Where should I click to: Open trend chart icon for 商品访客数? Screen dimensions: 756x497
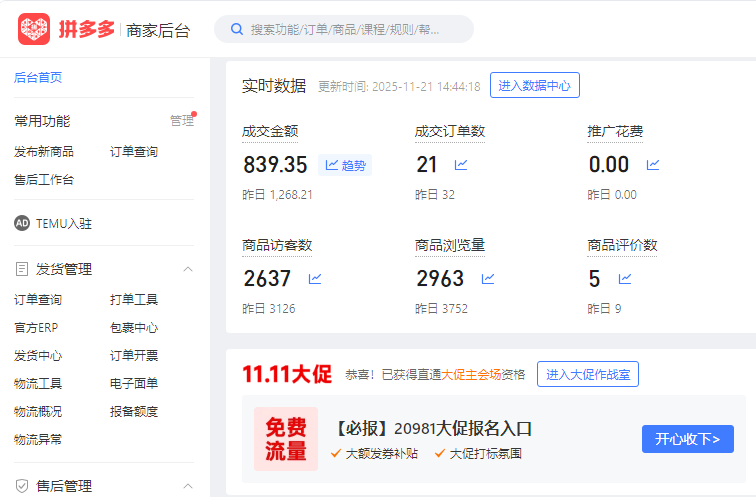coord(315,279)
